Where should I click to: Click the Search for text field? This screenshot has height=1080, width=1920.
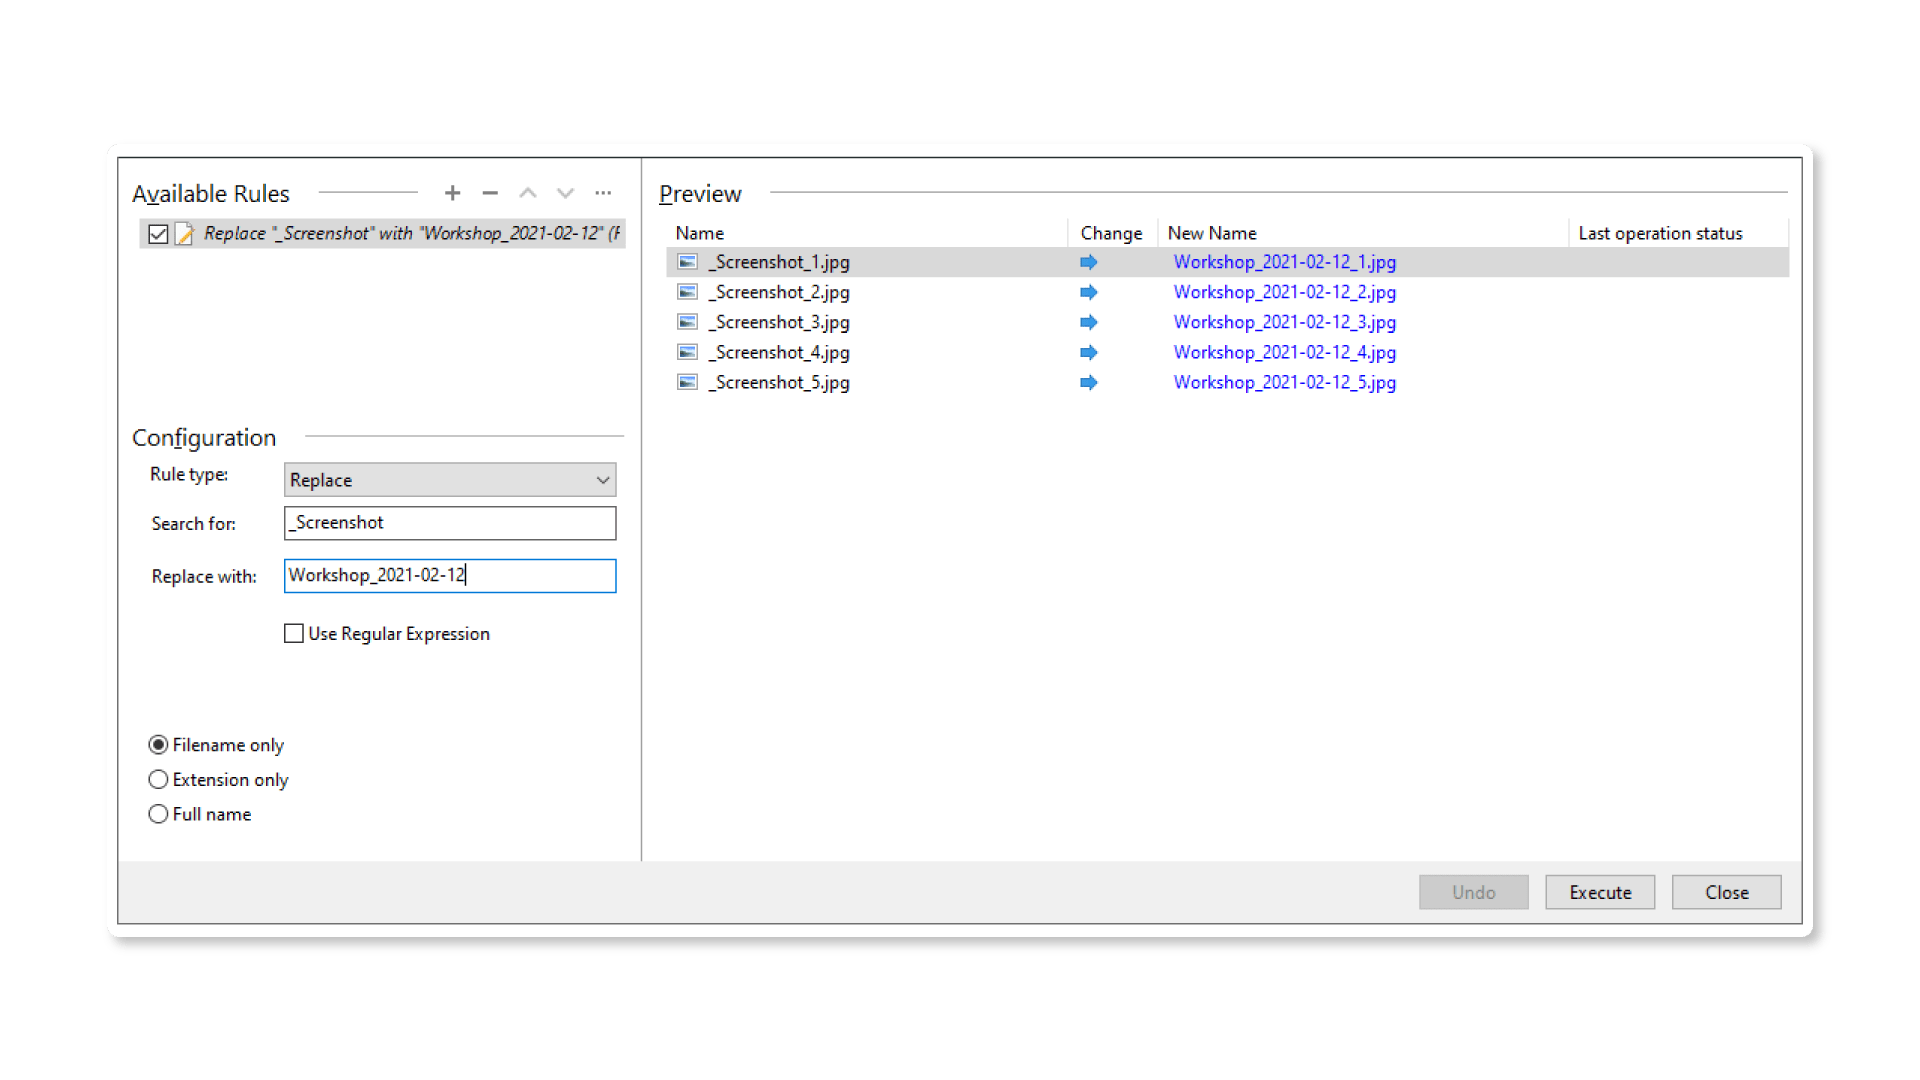(x=450, y=523)
